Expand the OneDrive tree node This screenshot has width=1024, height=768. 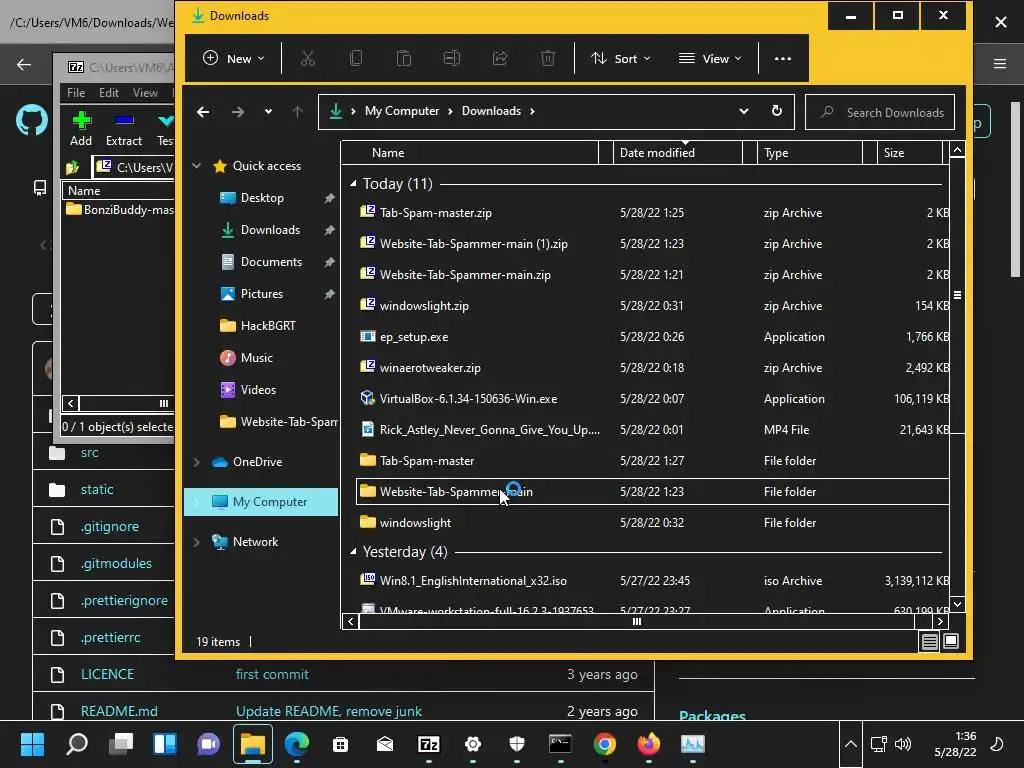point(197,462)
